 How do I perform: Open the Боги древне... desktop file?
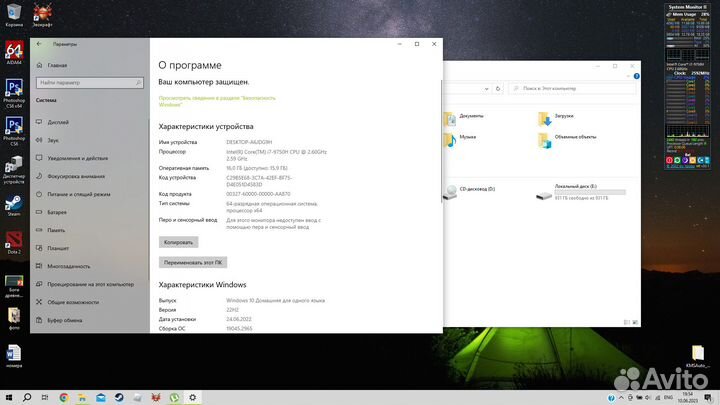pos(14,286)
